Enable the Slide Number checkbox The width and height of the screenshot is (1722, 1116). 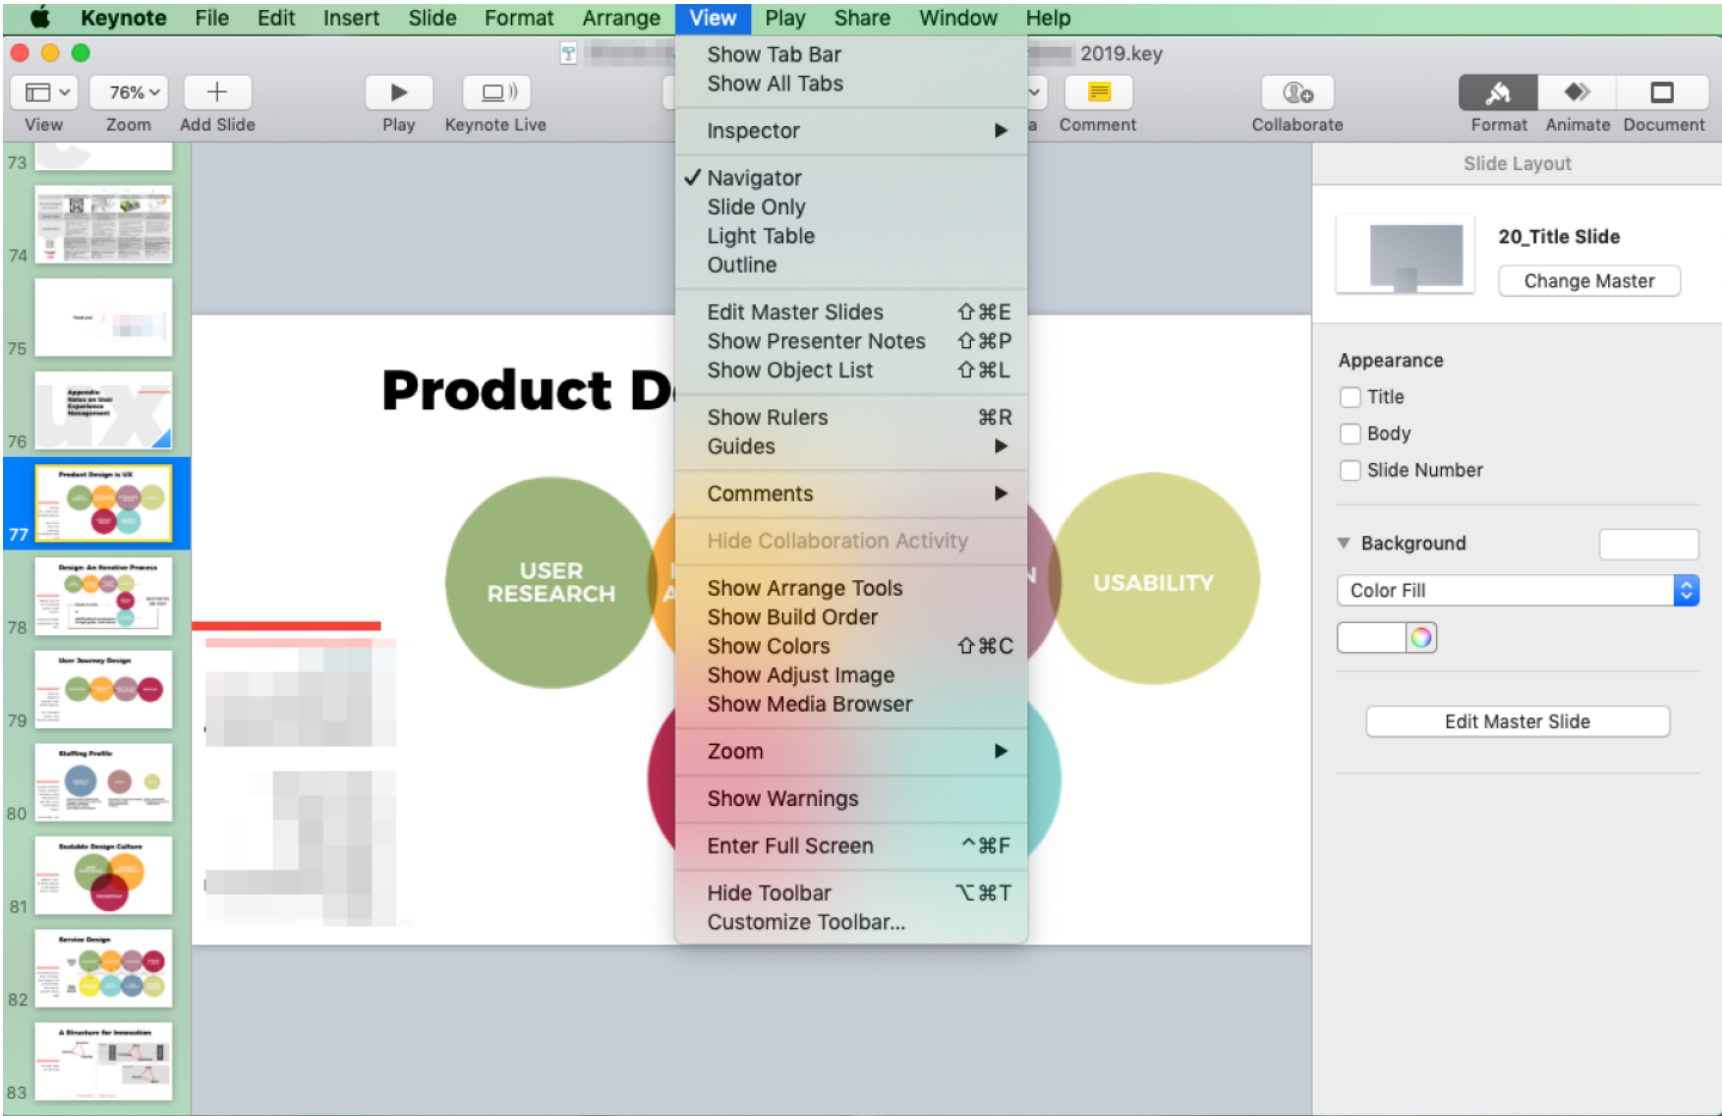point(1350,470)
